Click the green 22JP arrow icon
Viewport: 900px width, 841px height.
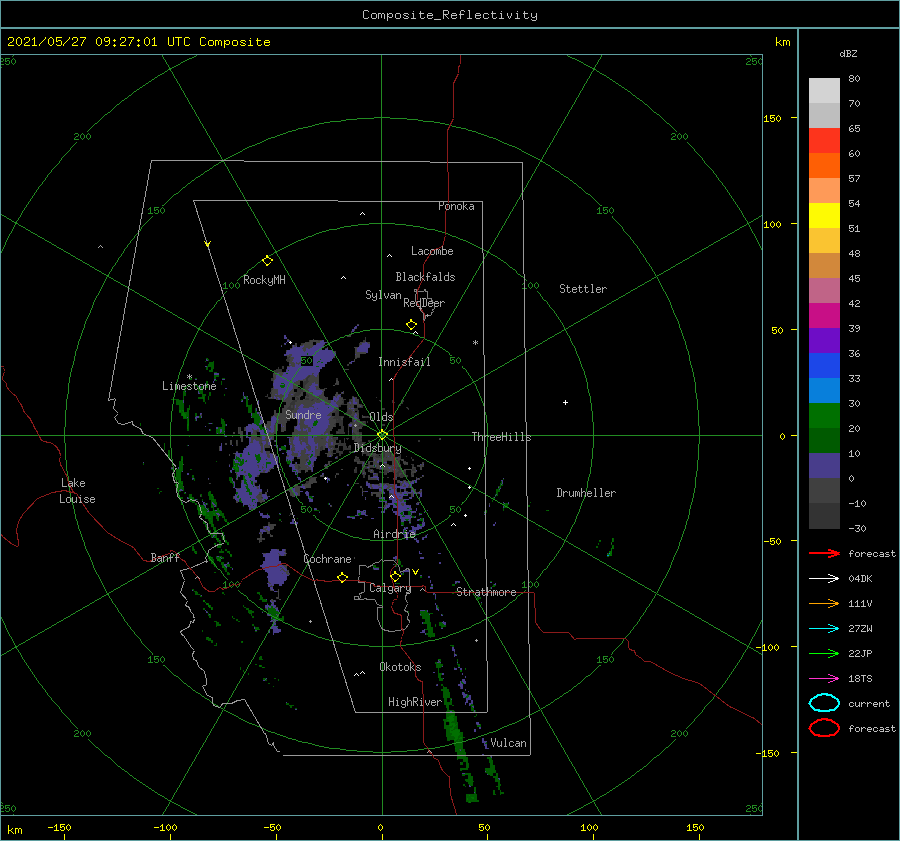(x=824, y=653)
